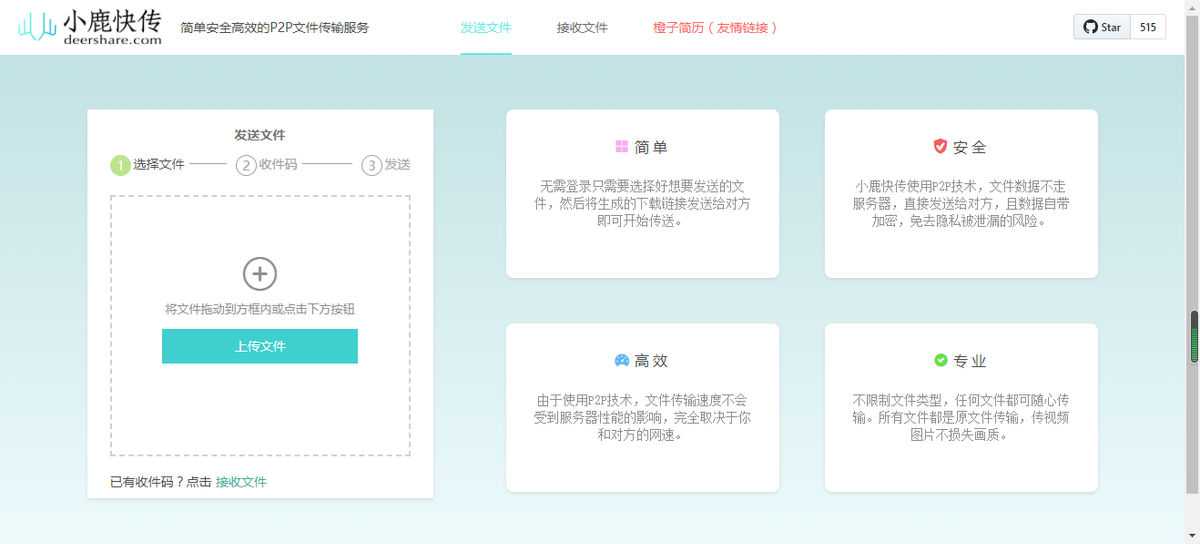Viewport: 1200px width, 544px height.
Task: Click 接收文件 link below upload box
Action: click(241, 482)
